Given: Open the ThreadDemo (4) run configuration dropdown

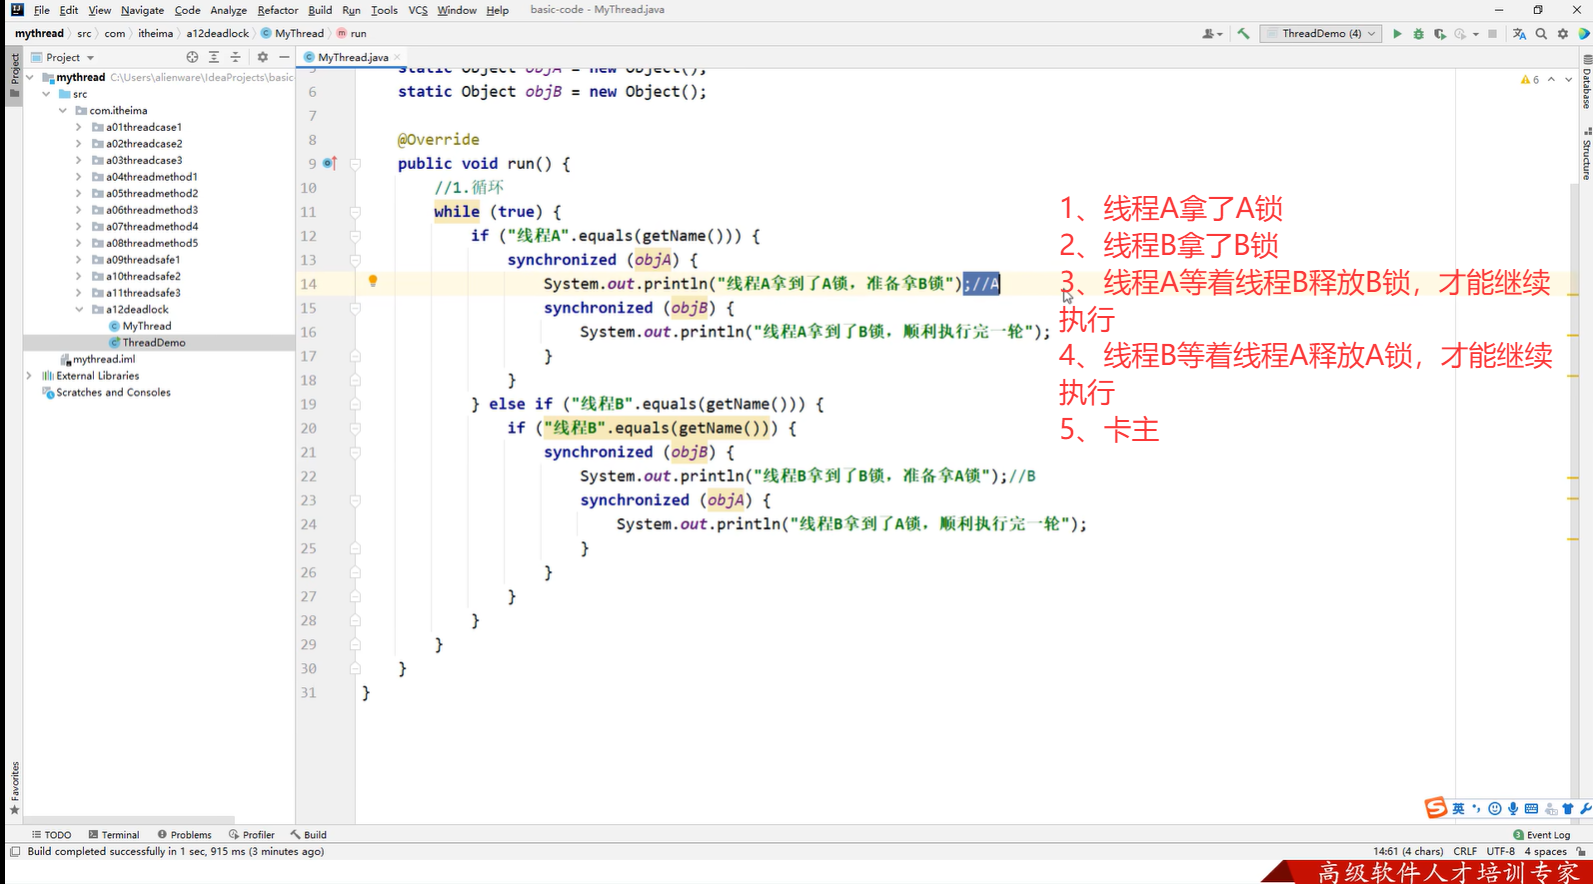Looking at the screenshot, I should [x=1321, y=34].
